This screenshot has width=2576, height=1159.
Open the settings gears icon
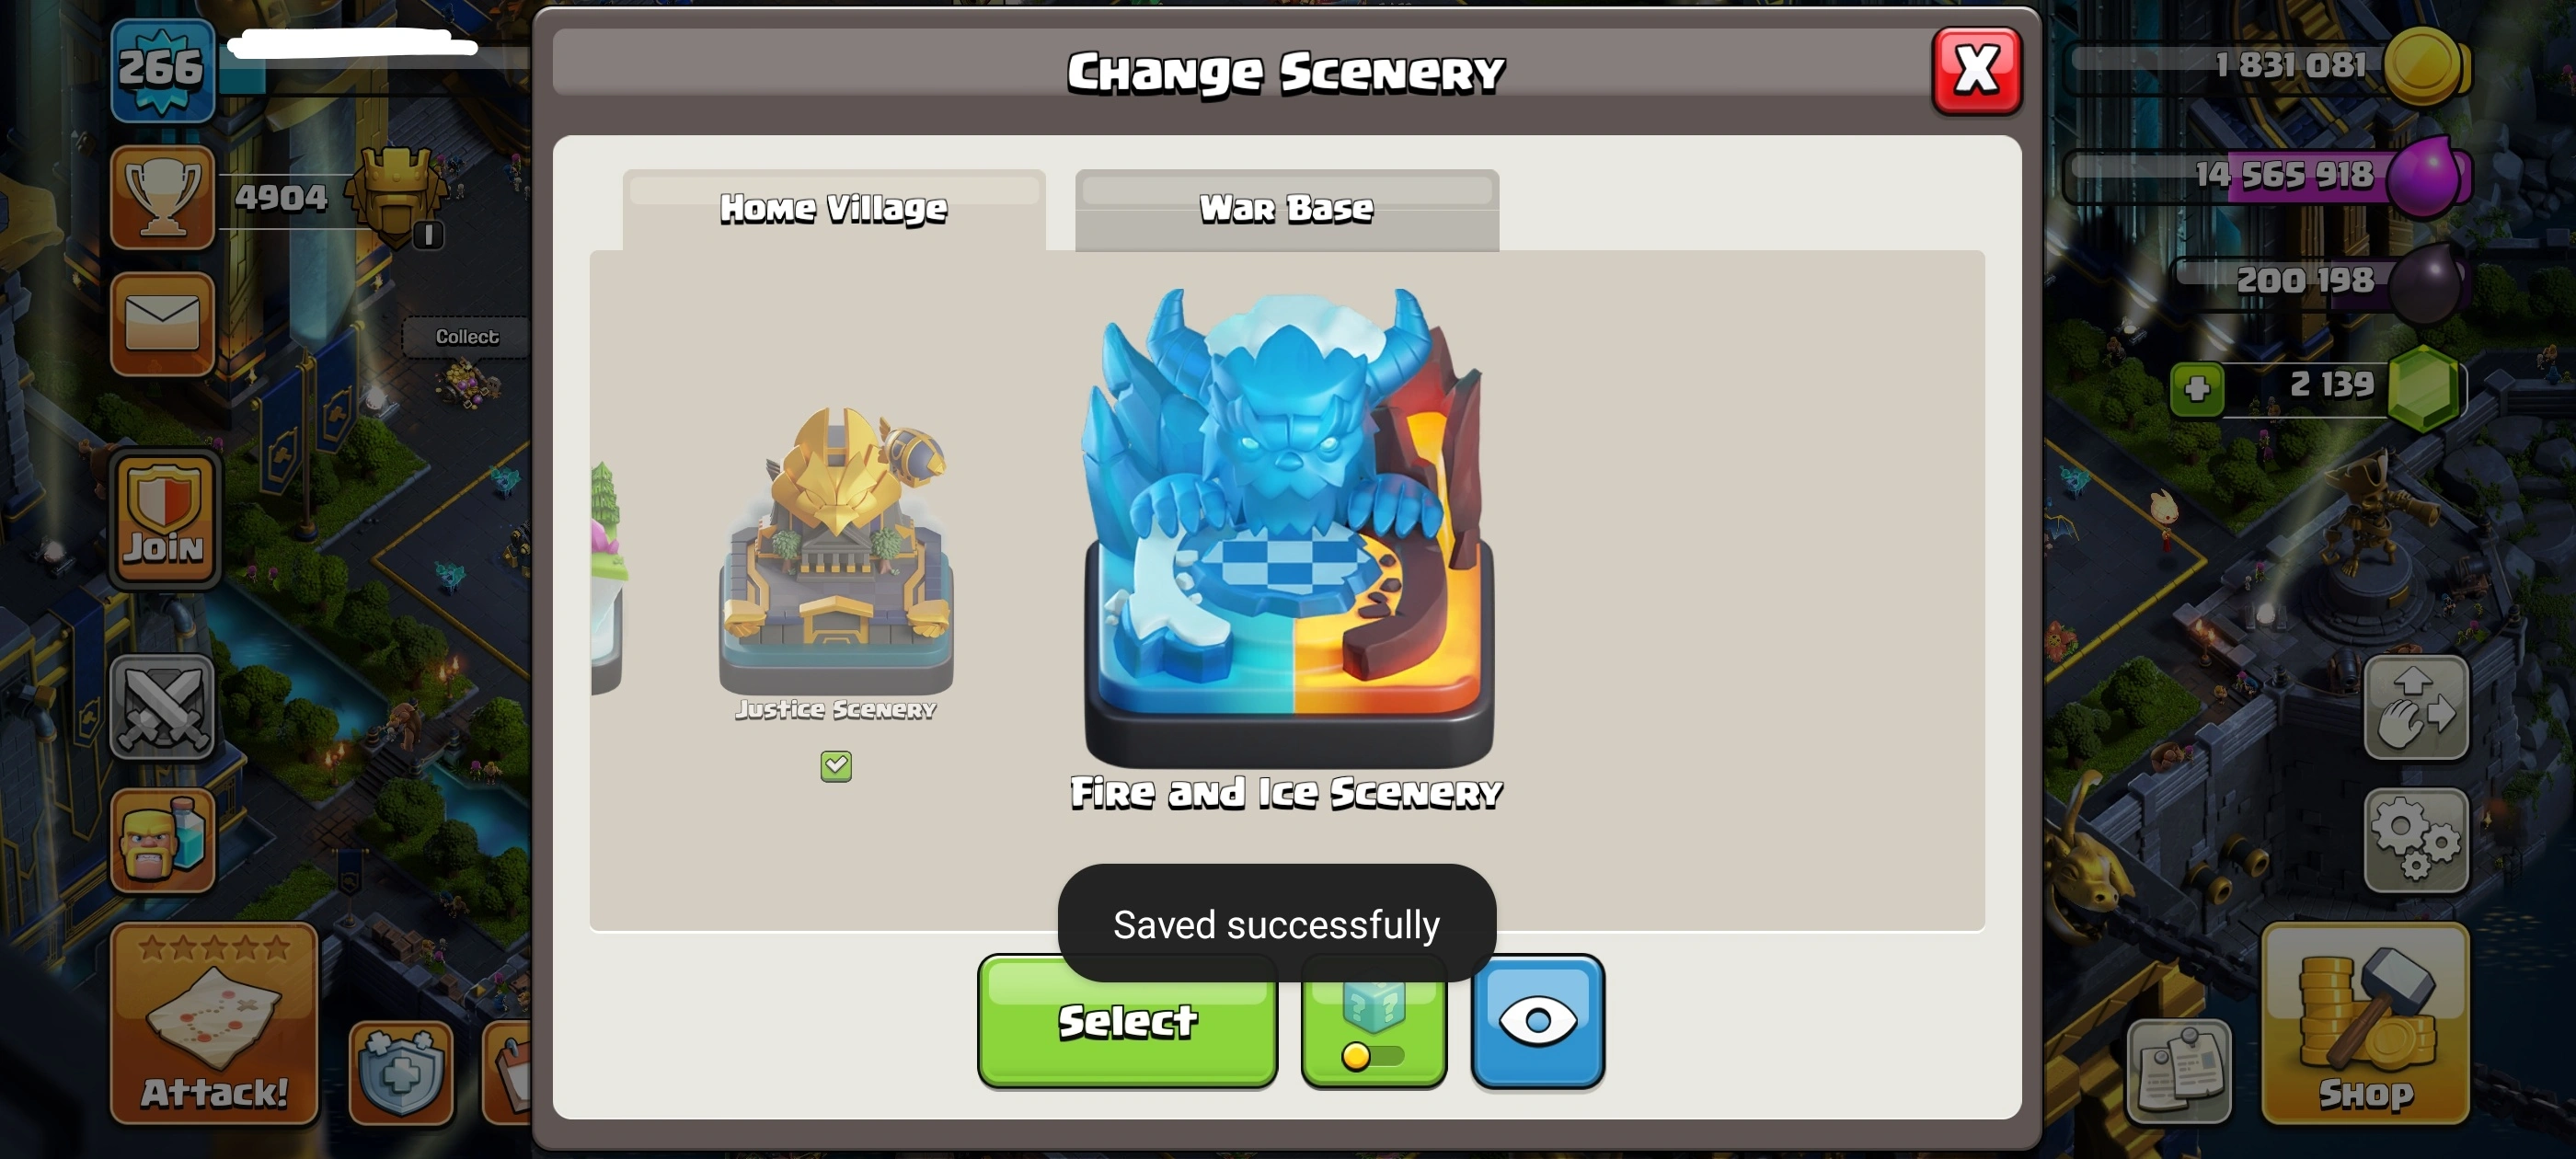[x=2415, y=839]
